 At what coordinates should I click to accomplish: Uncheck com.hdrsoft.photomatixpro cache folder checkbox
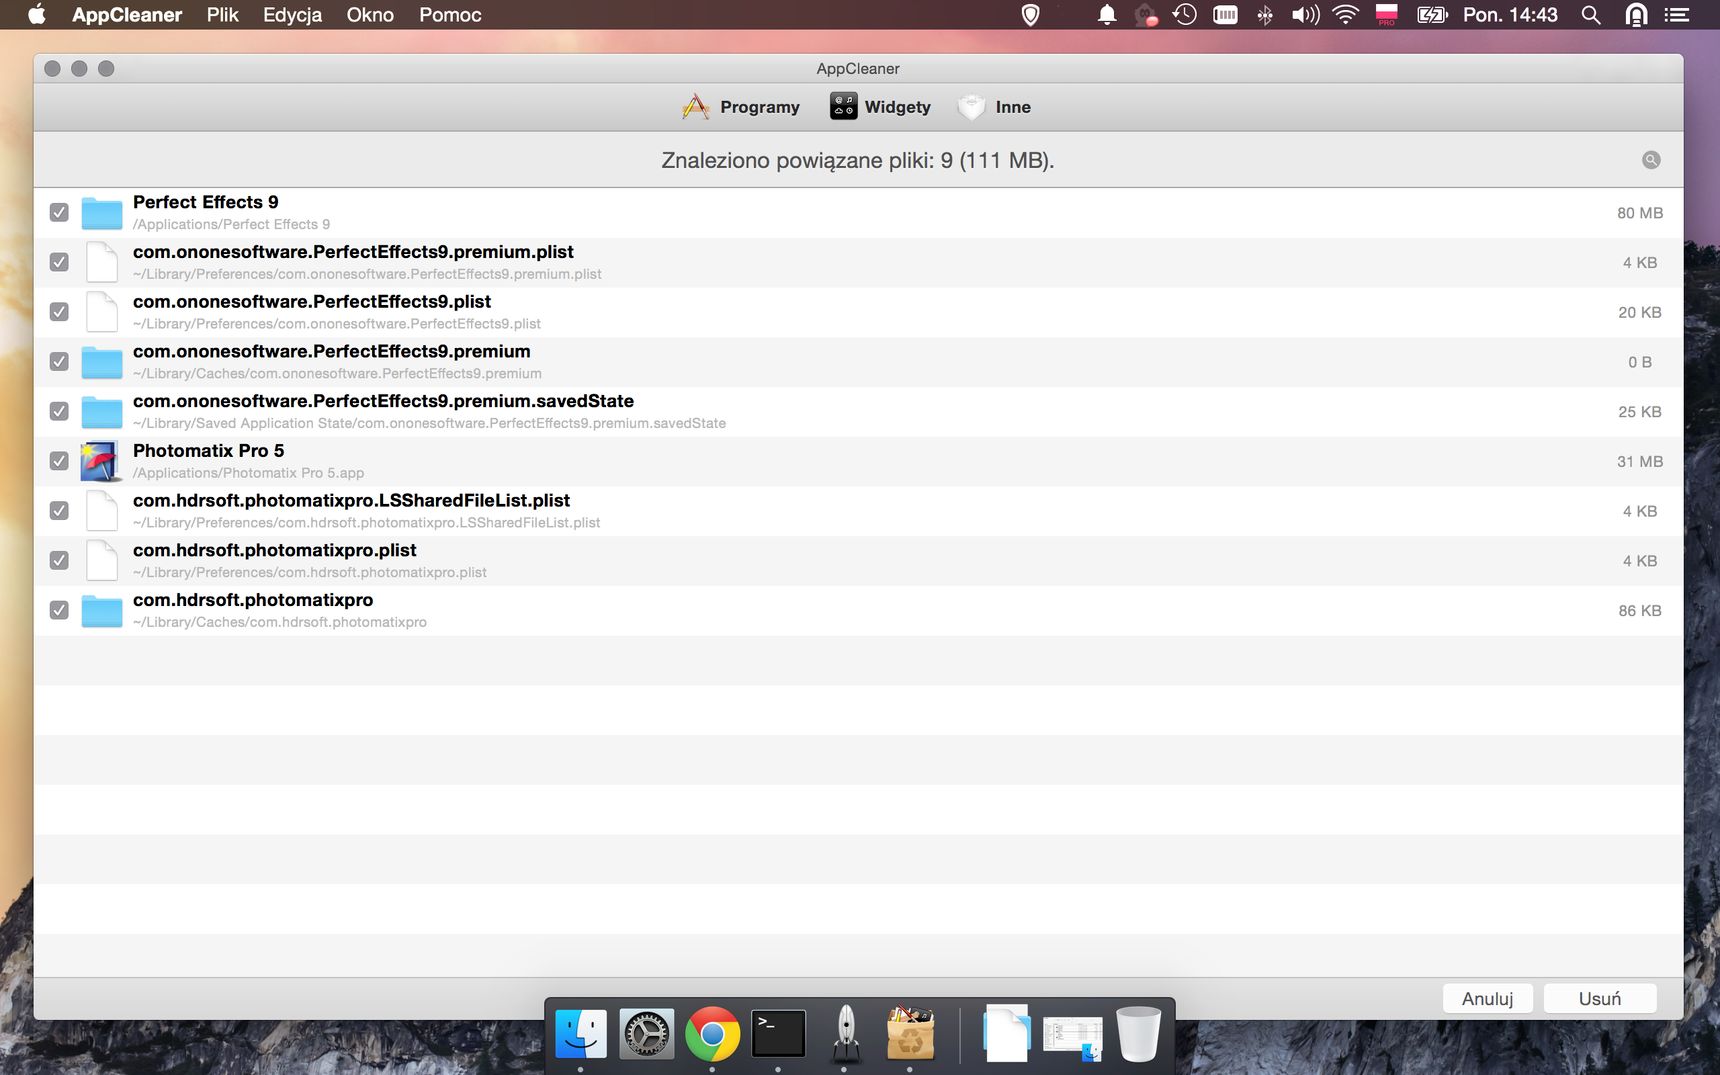[59, 610]
